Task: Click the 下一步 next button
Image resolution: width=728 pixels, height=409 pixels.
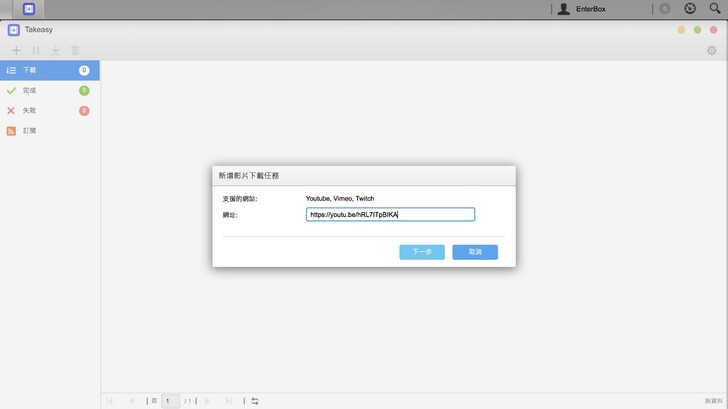Action: coord(422,252)
